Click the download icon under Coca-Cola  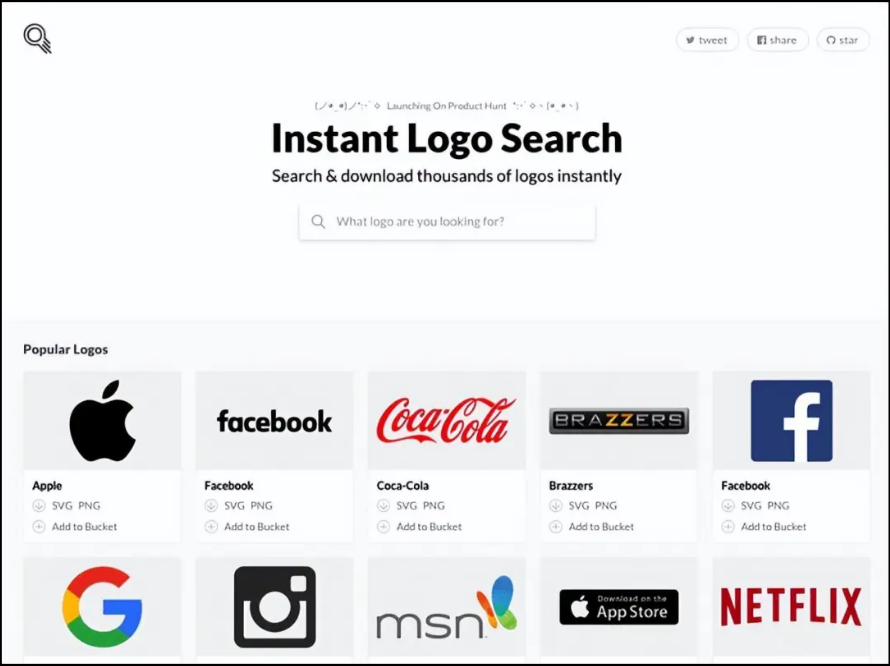tap(383, 505)
